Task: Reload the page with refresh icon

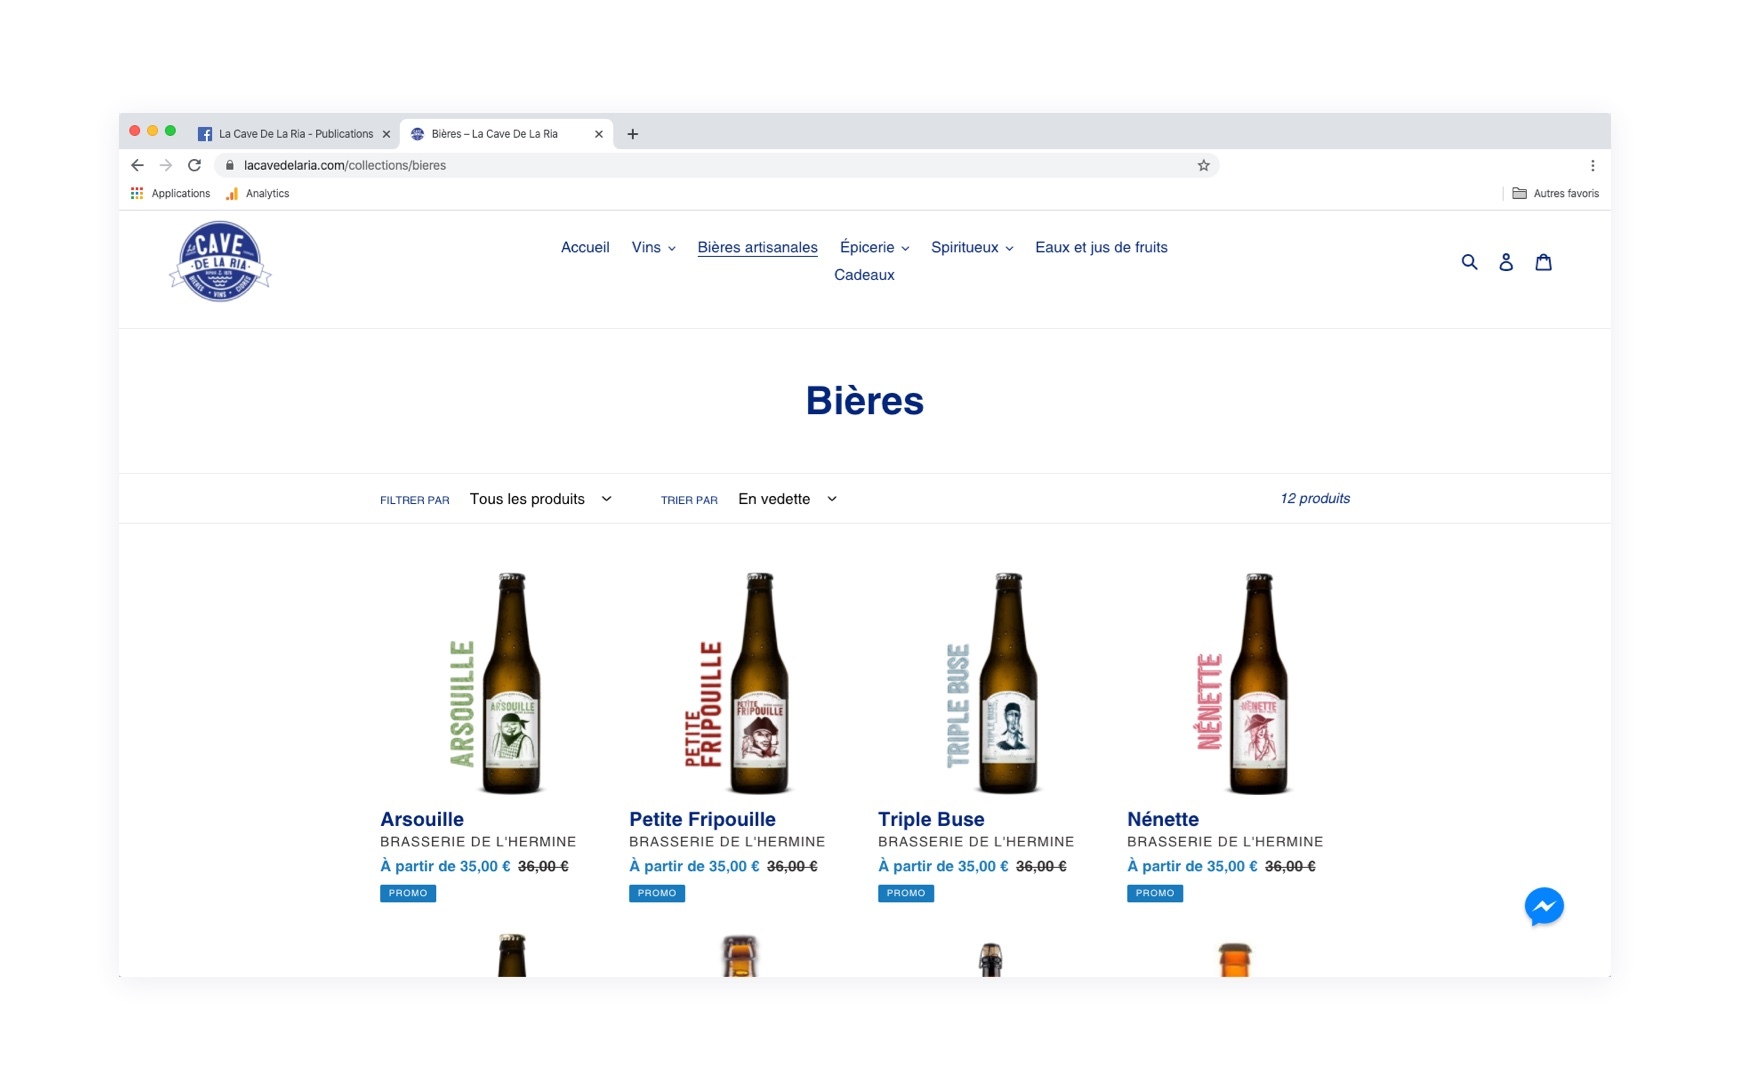Action: coord(194,166)
